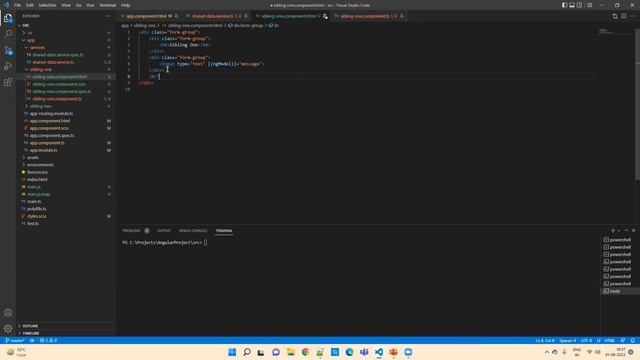Click the errors and warnings status indicator
The width and height of the screenshot is (640, 360).
(48, 340)
